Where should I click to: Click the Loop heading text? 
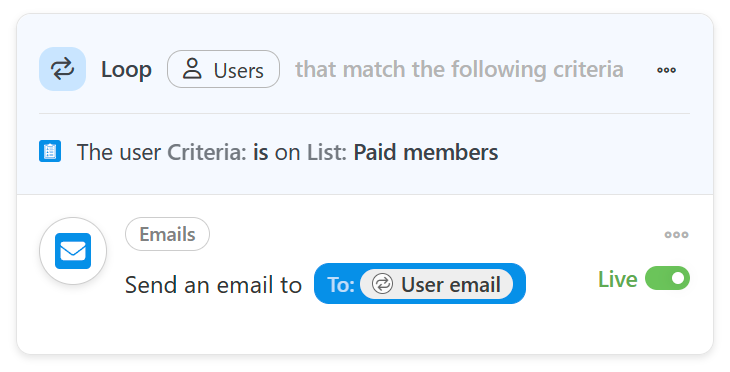[126, 70]
